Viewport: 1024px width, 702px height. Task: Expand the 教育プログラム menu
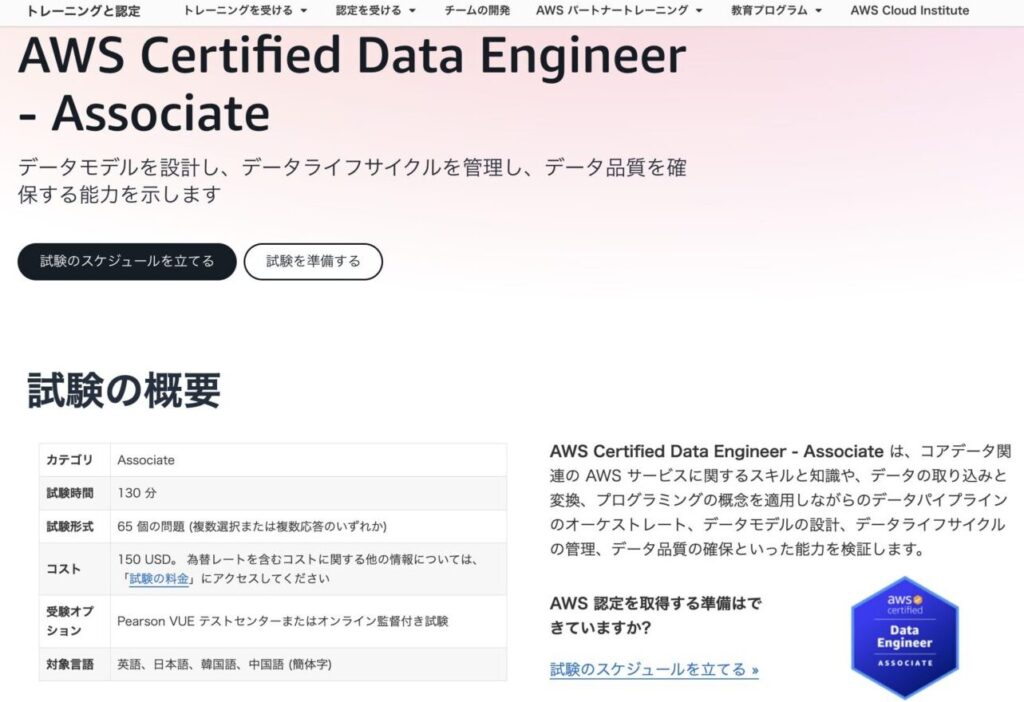[x=776, y=10]
